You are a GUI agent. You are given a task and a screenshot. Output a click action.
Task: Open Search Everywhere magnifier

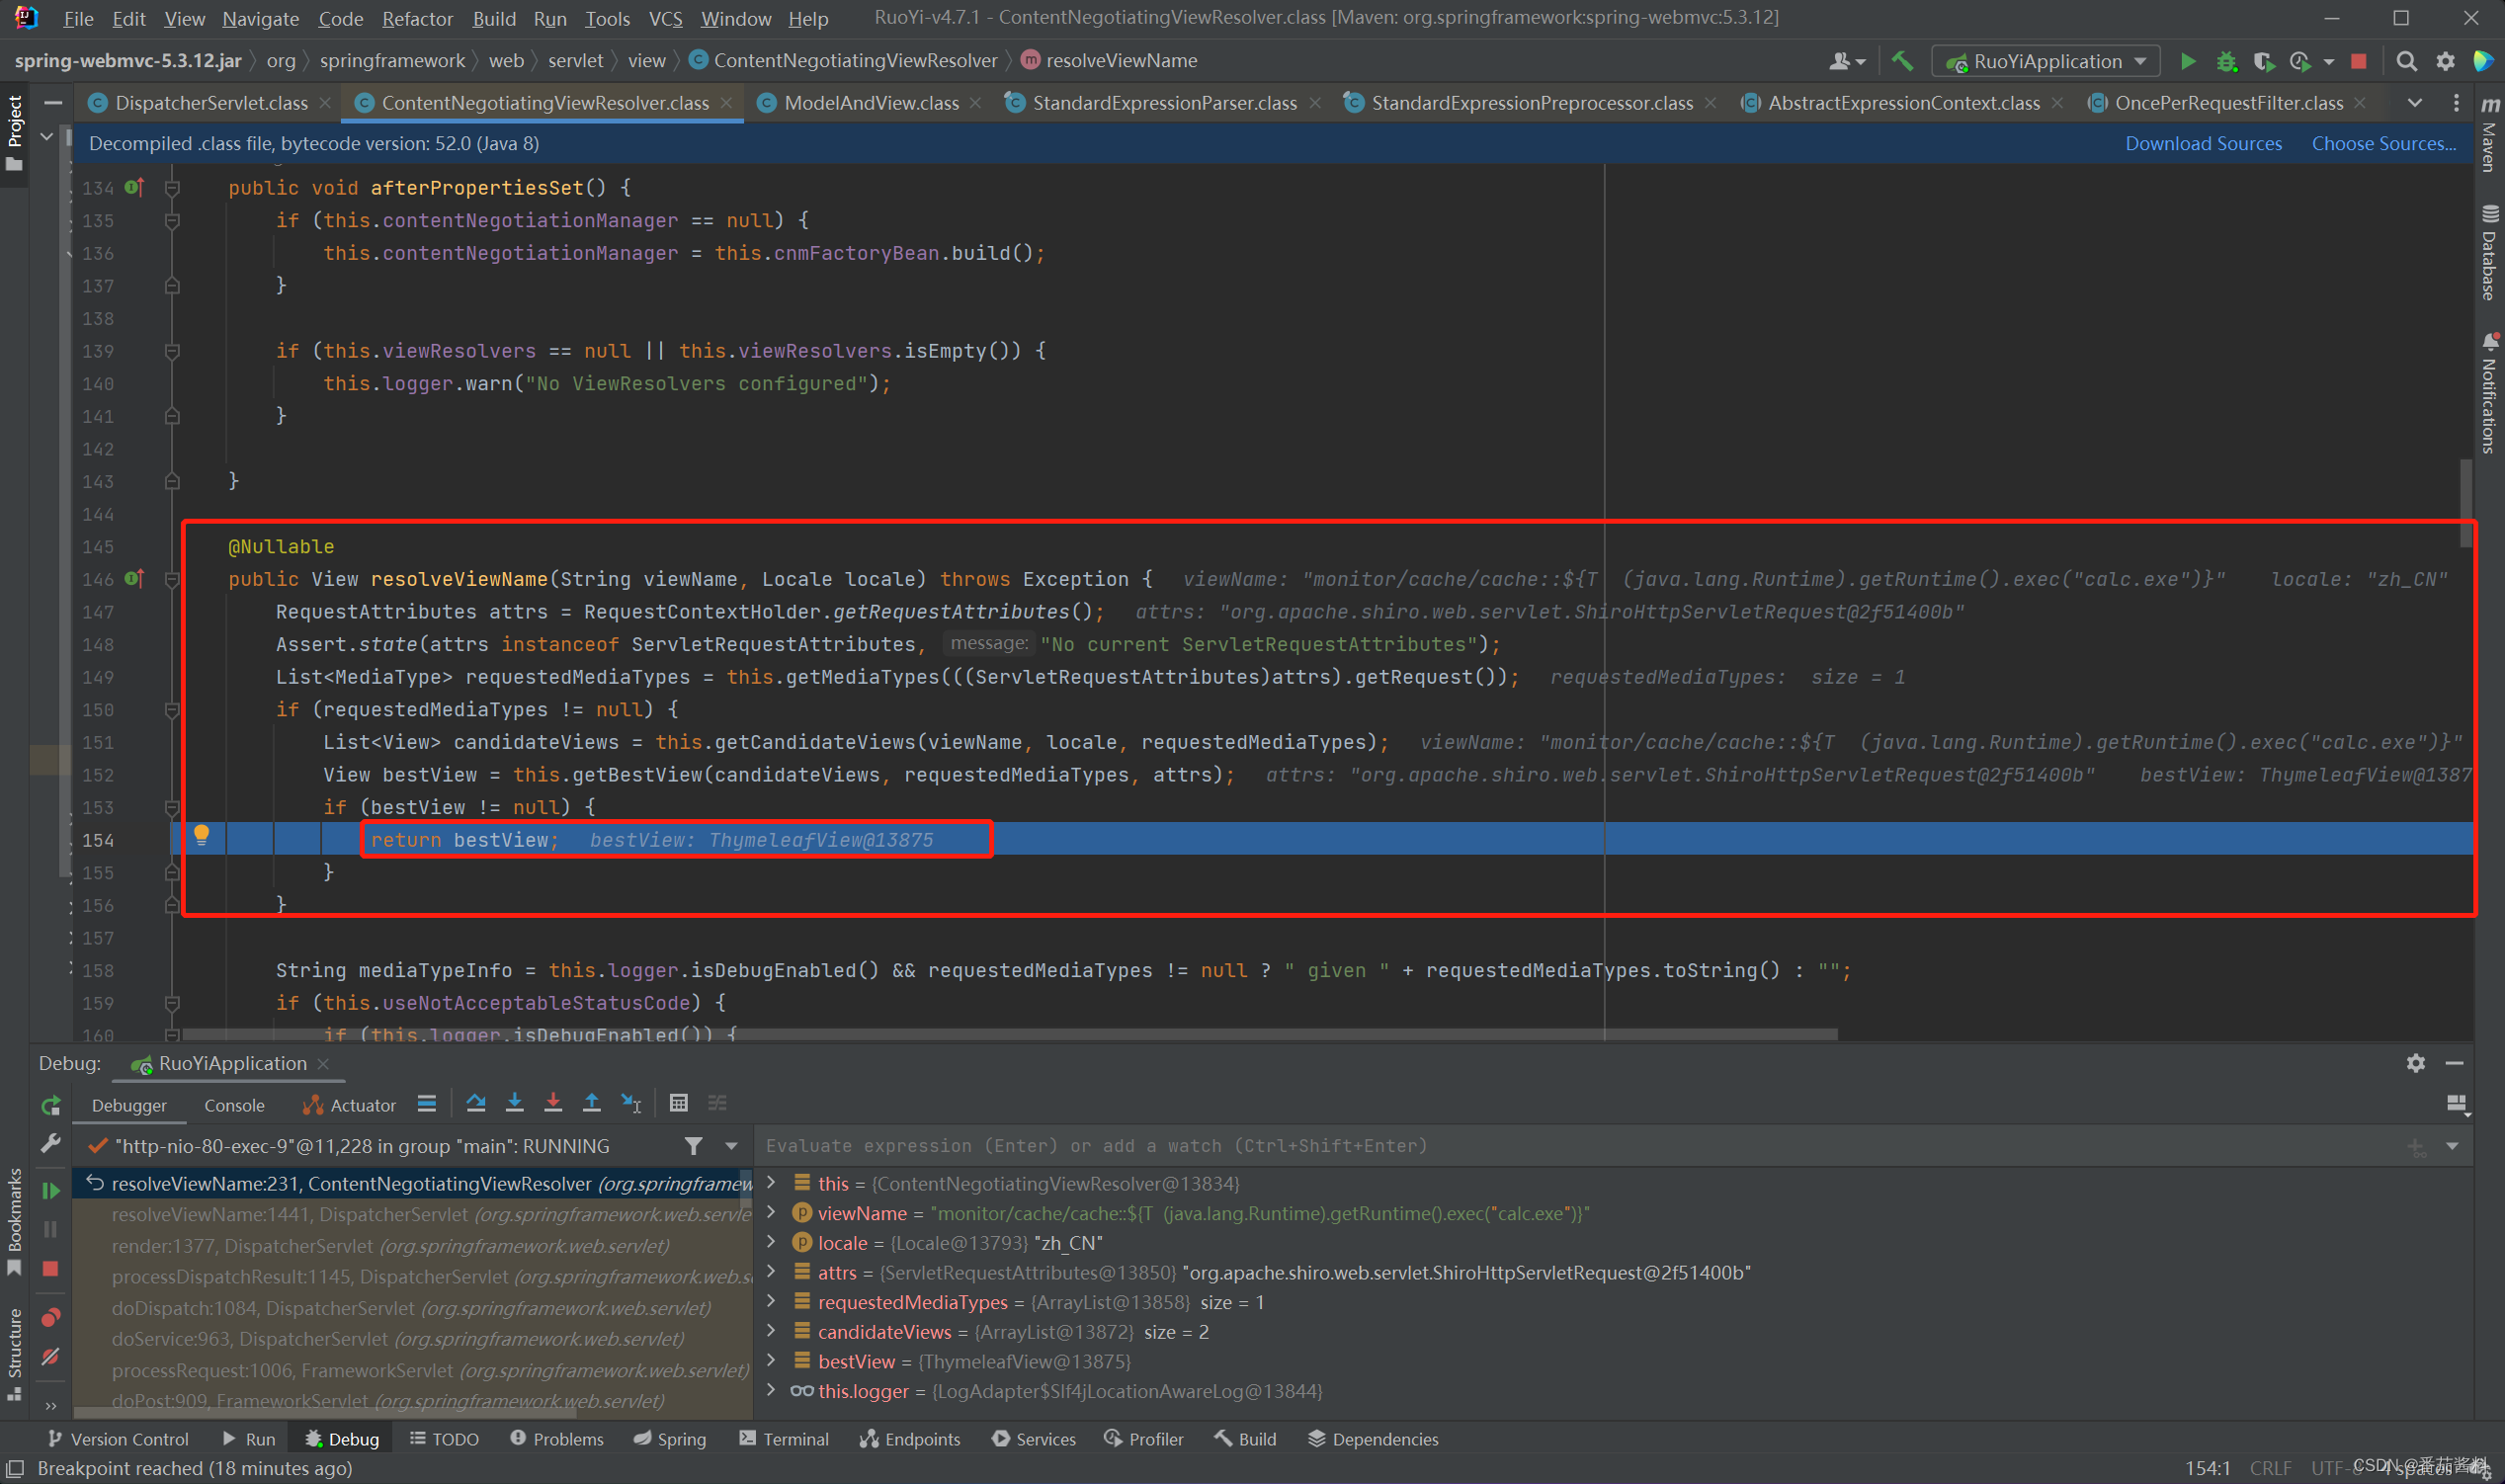tap(2406, 61)
